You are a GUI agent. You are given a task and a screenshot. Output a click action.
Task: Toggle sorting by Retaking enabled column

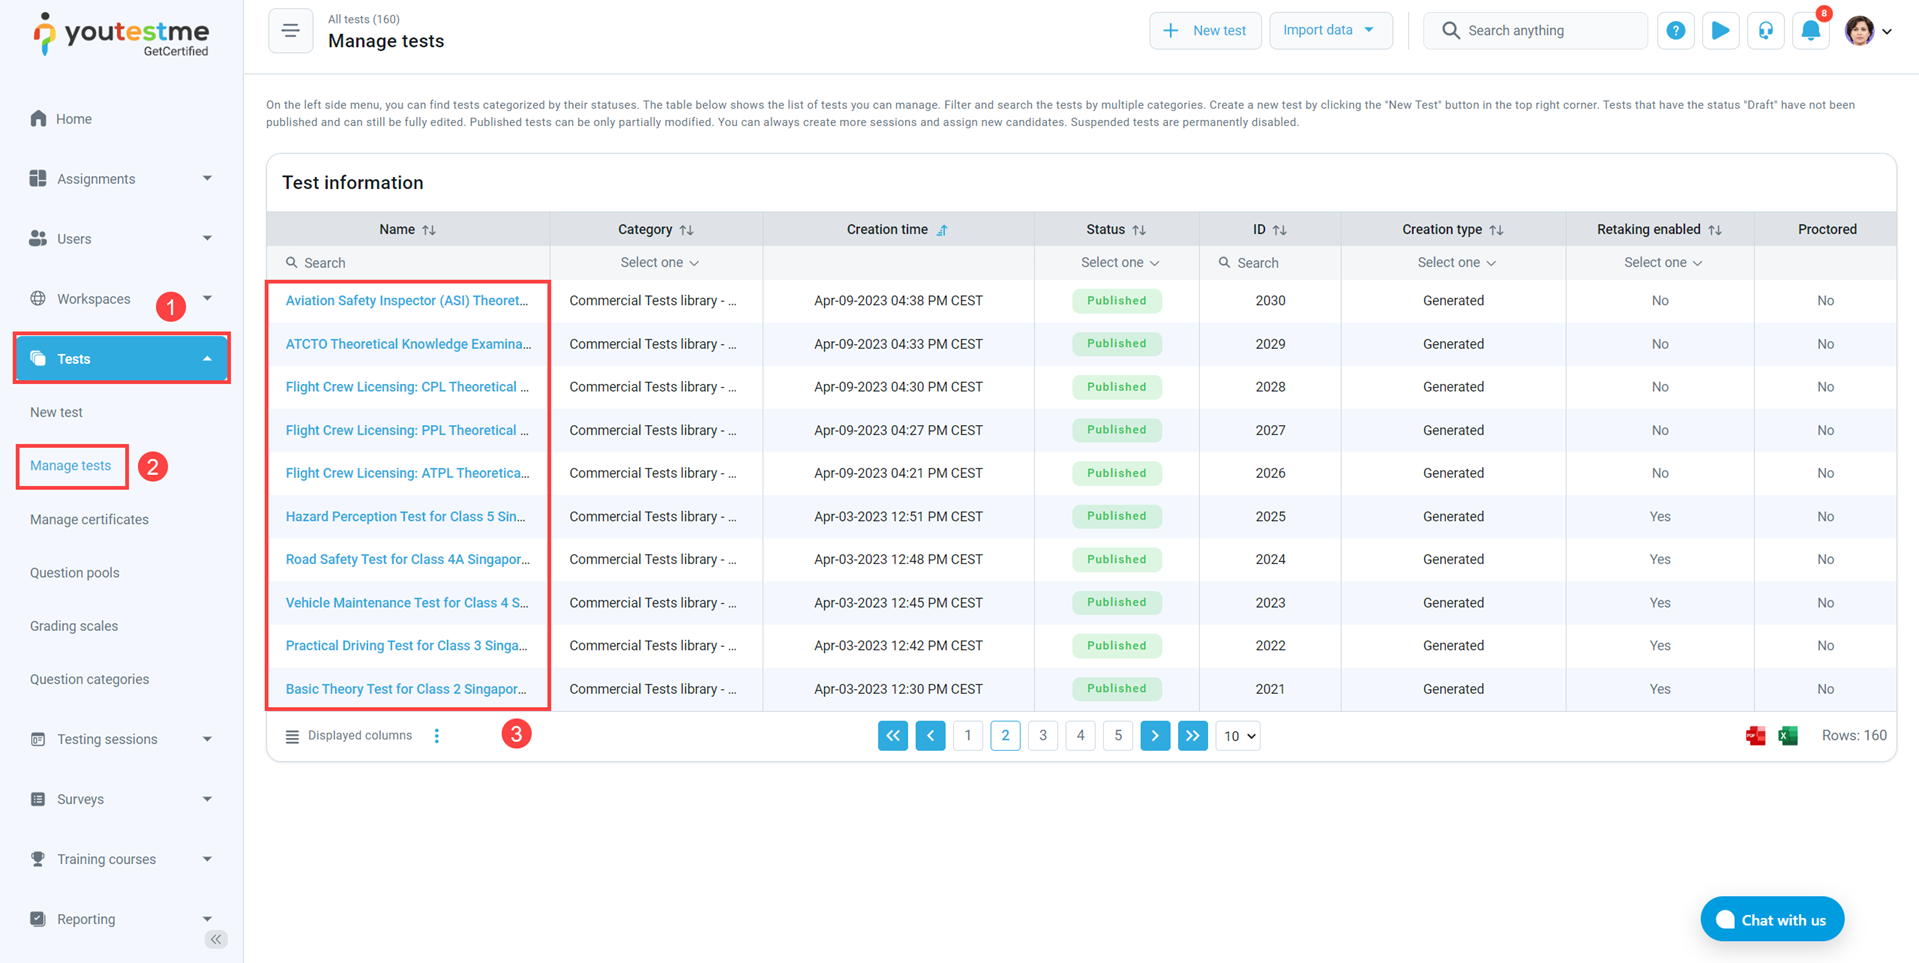[1714, 230]
